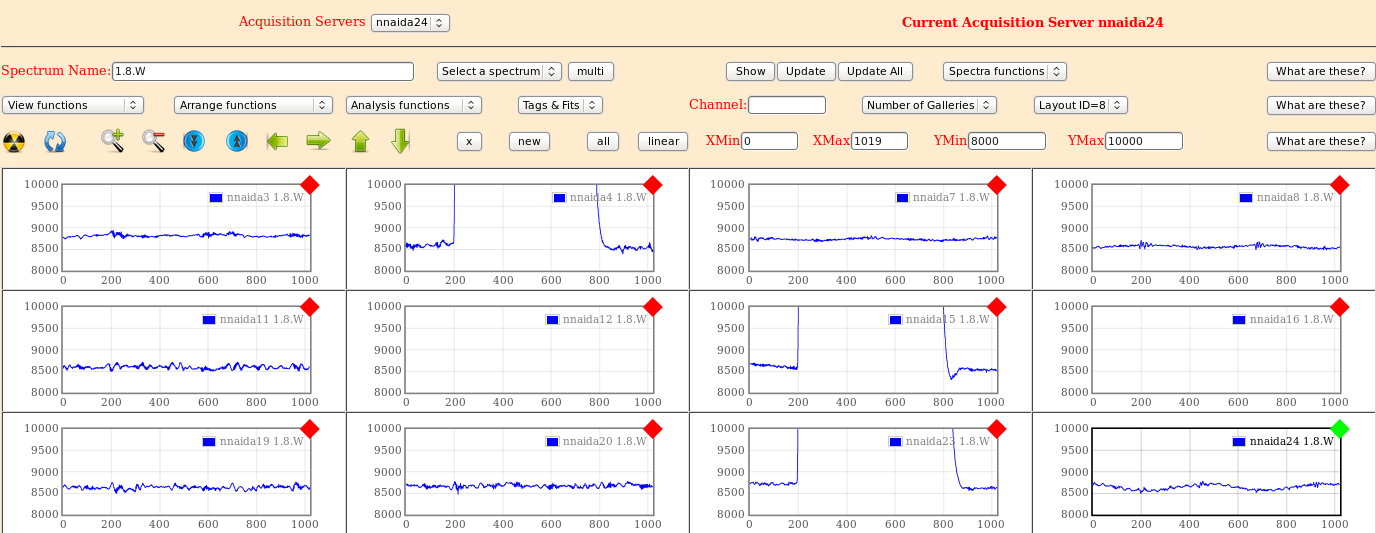Click the green up arrow icon

pyautogui.click(x=361, y=141)
